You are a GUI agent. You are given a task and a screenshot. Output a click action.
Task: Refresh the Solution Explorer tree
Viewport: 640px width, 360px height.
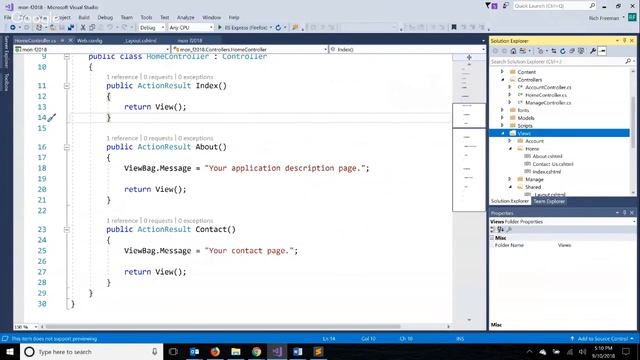click(562, 51)
